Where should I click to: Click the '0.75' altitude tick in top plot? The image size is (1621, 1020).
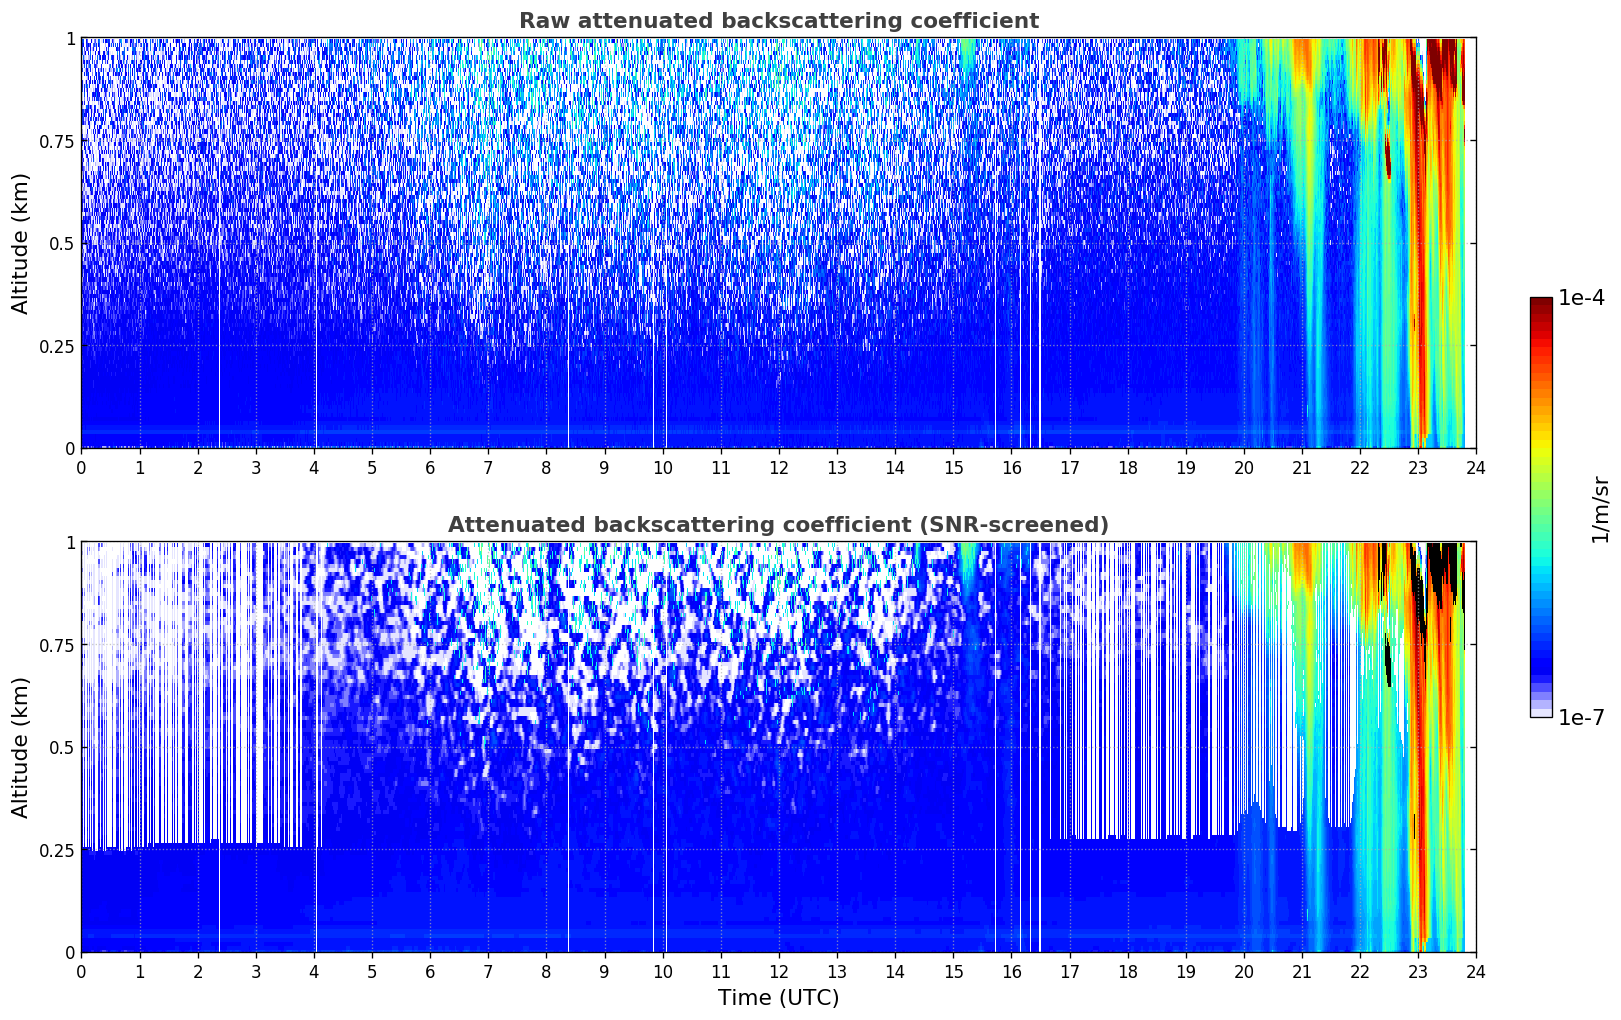click(x=57, y=141)
